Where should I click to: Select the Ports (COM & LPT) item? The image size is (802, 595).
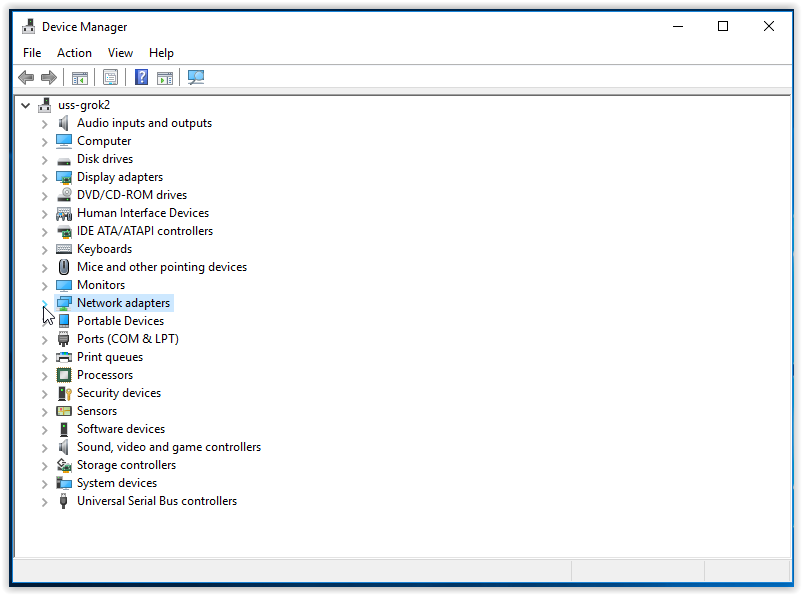pyautogui.click(x=127, y=339)
